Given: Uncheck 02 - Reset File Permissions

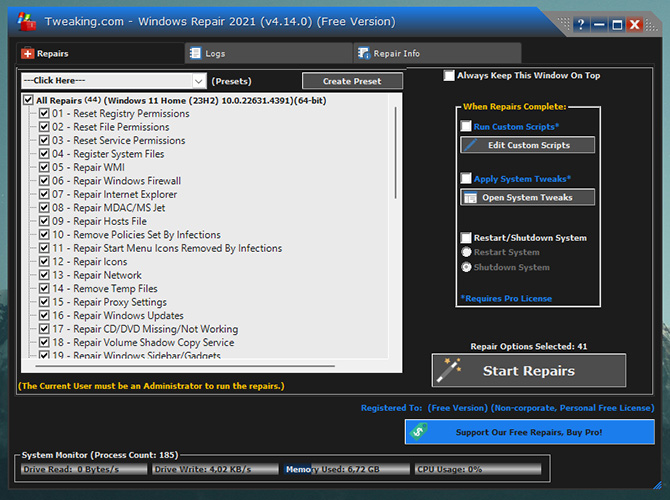Looking at the screenshot, I should [44, 127].
